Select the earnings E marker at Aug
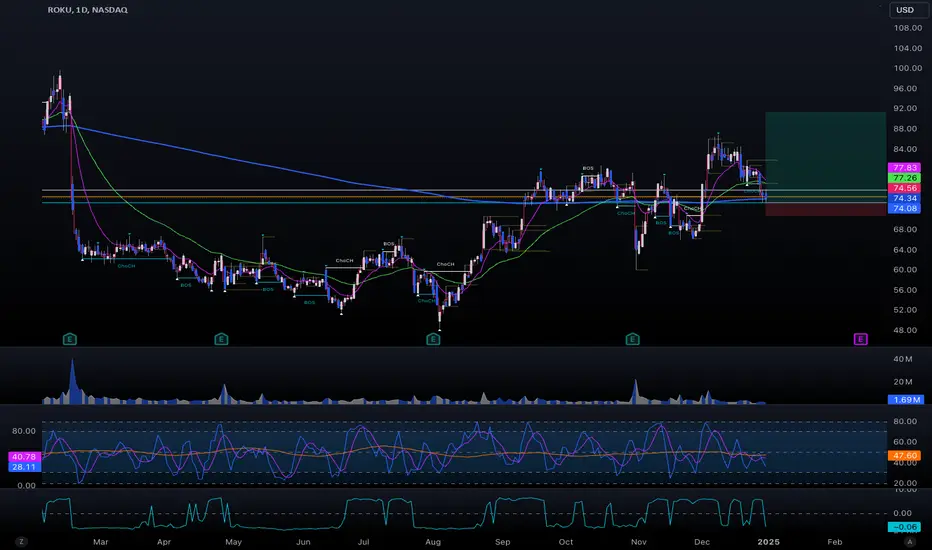This screenshot has height=550, width=932. tap(433, 339)
